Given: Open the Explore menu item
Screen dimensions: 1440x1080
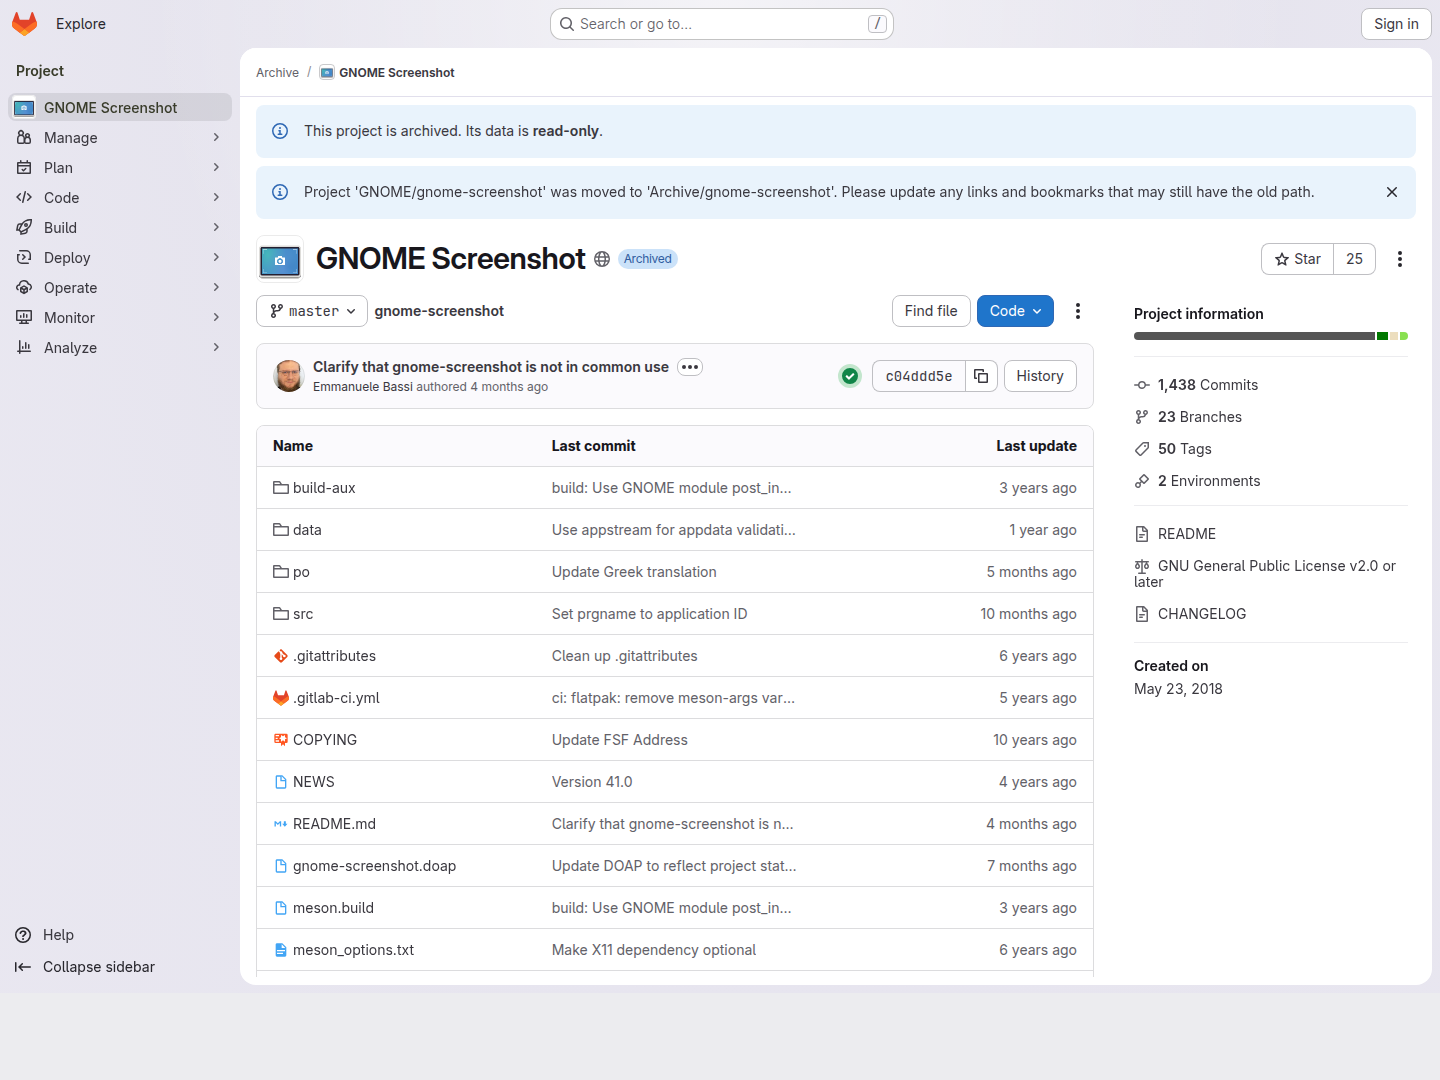Looking at the screenshot, I should [x=81, y=24].
